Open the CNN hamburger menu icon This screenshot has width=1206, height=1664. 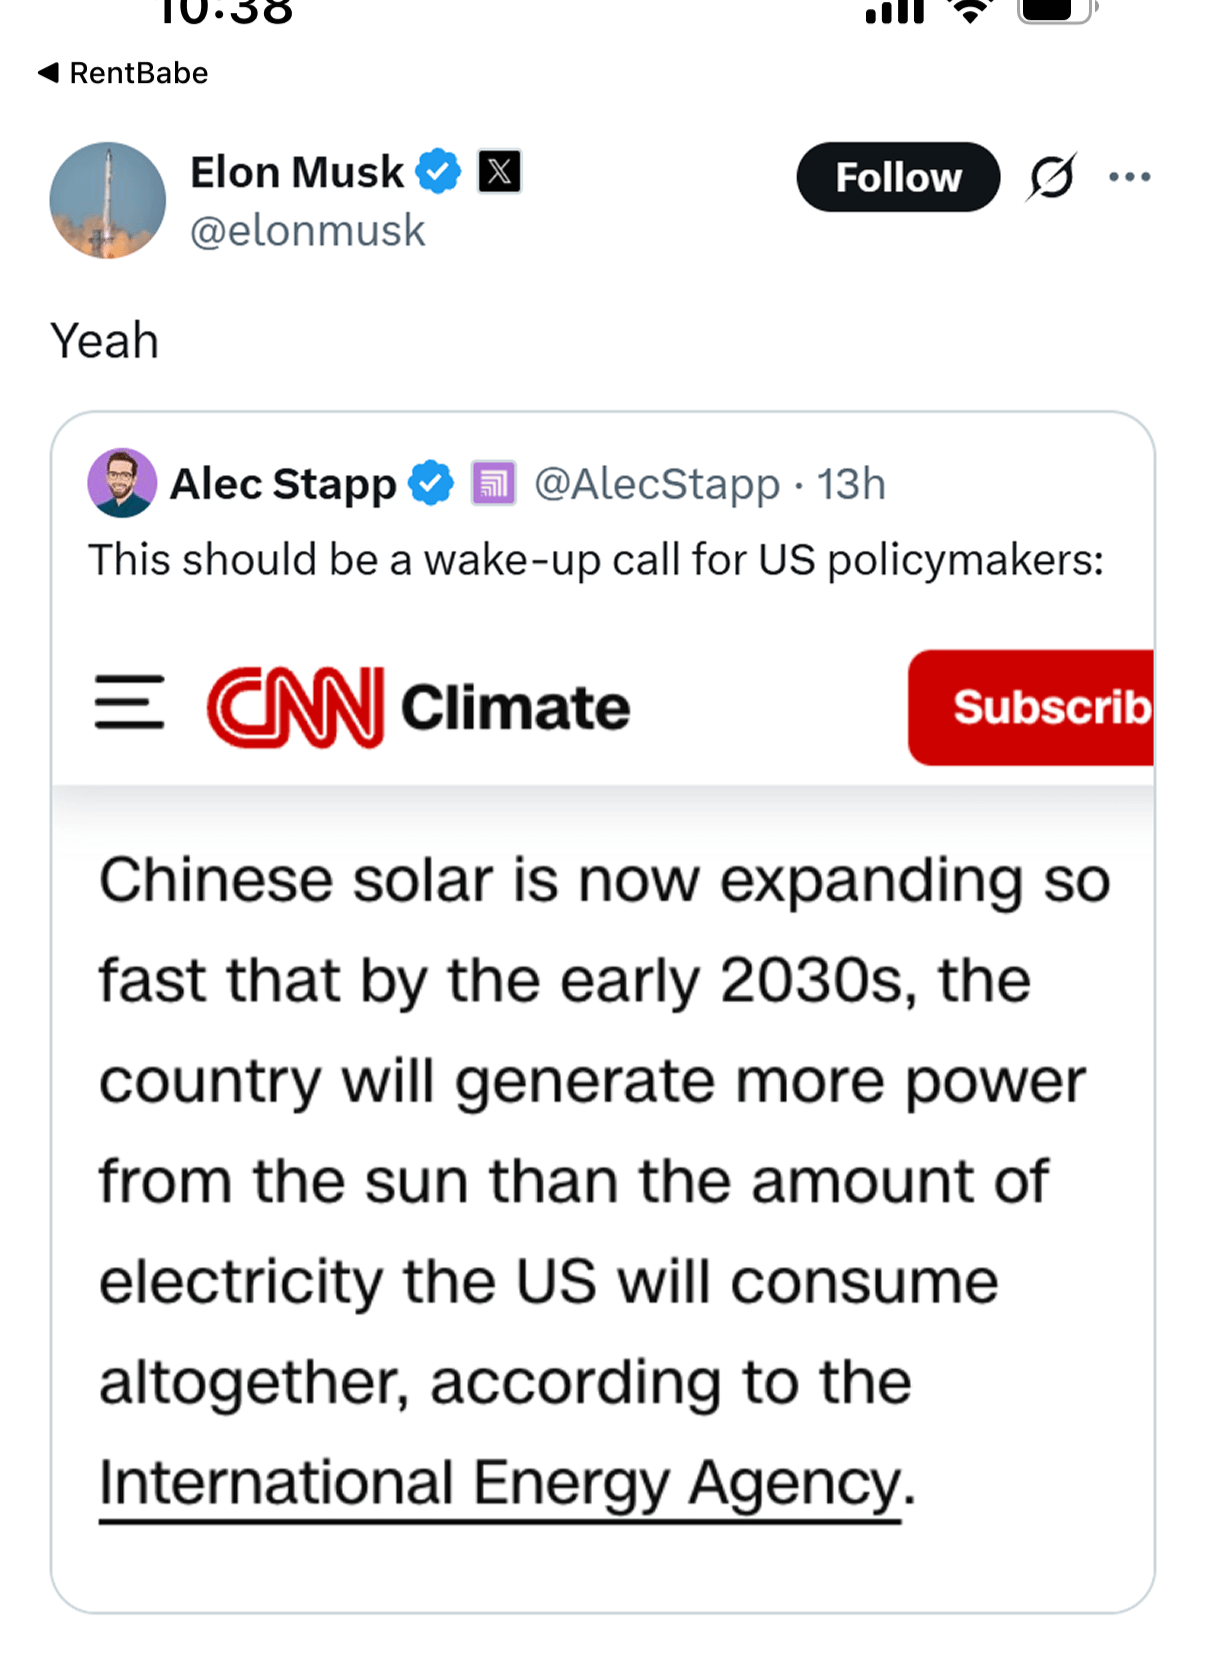(x=130, y=702)
